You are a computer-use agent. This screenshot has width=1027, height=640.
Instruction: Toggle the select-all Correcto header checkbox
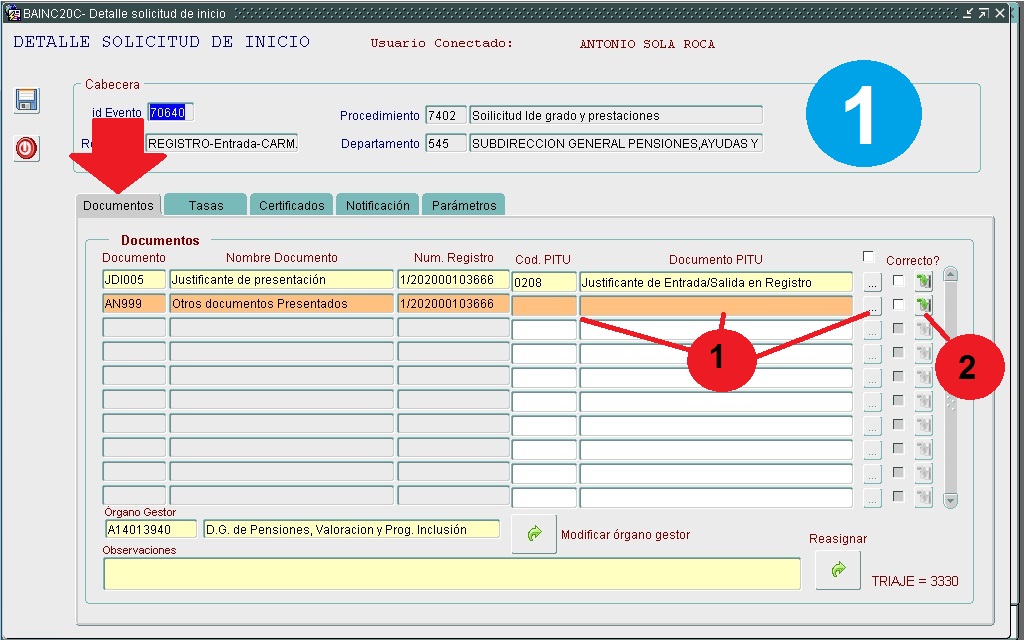click(868, 256)
